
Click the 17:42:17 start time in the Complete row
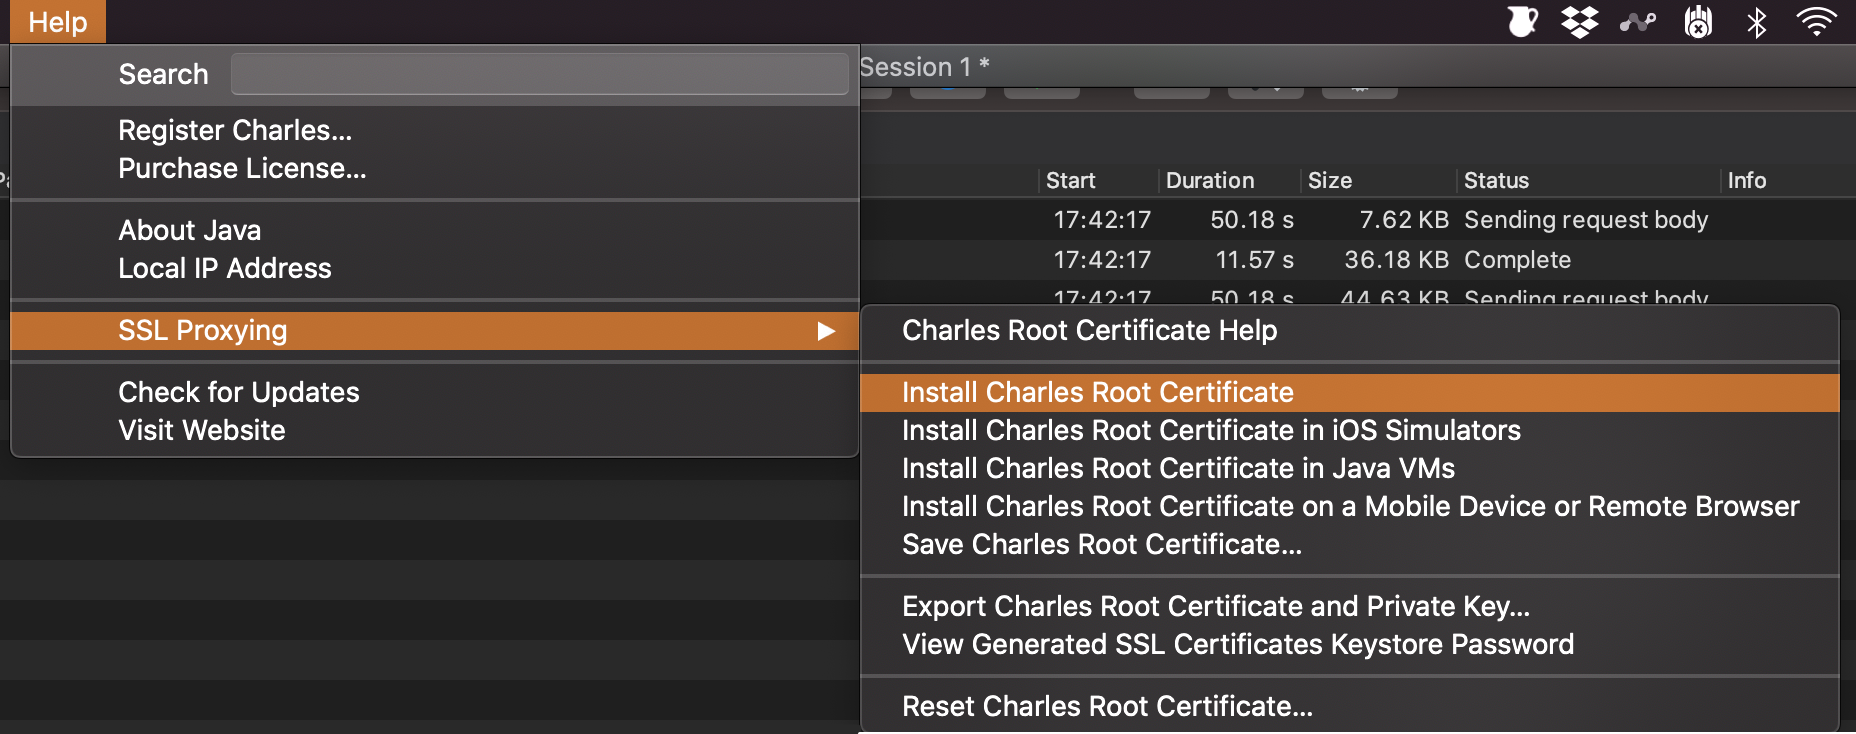(1102, 260)
